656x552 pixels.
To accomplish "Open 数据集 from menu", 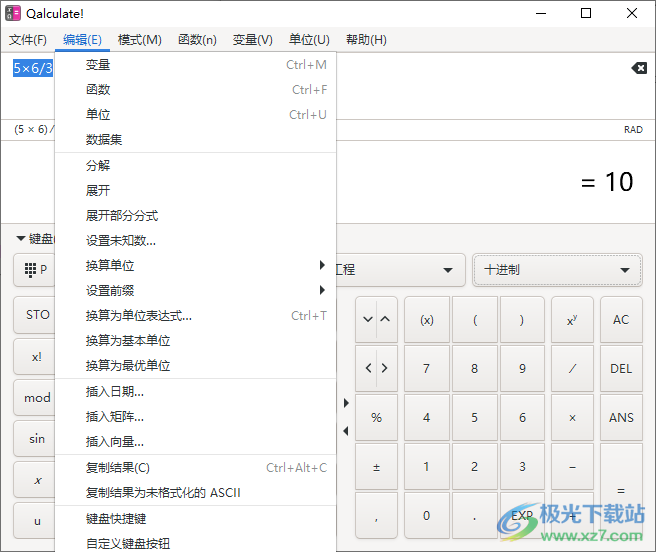I will [x=196, y=139].
